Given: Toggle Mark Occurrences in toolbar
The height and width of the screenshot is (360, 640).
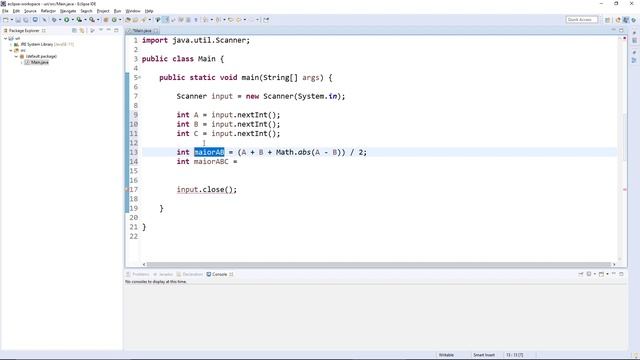Looking at the screenshot, I should click(166, 20).
